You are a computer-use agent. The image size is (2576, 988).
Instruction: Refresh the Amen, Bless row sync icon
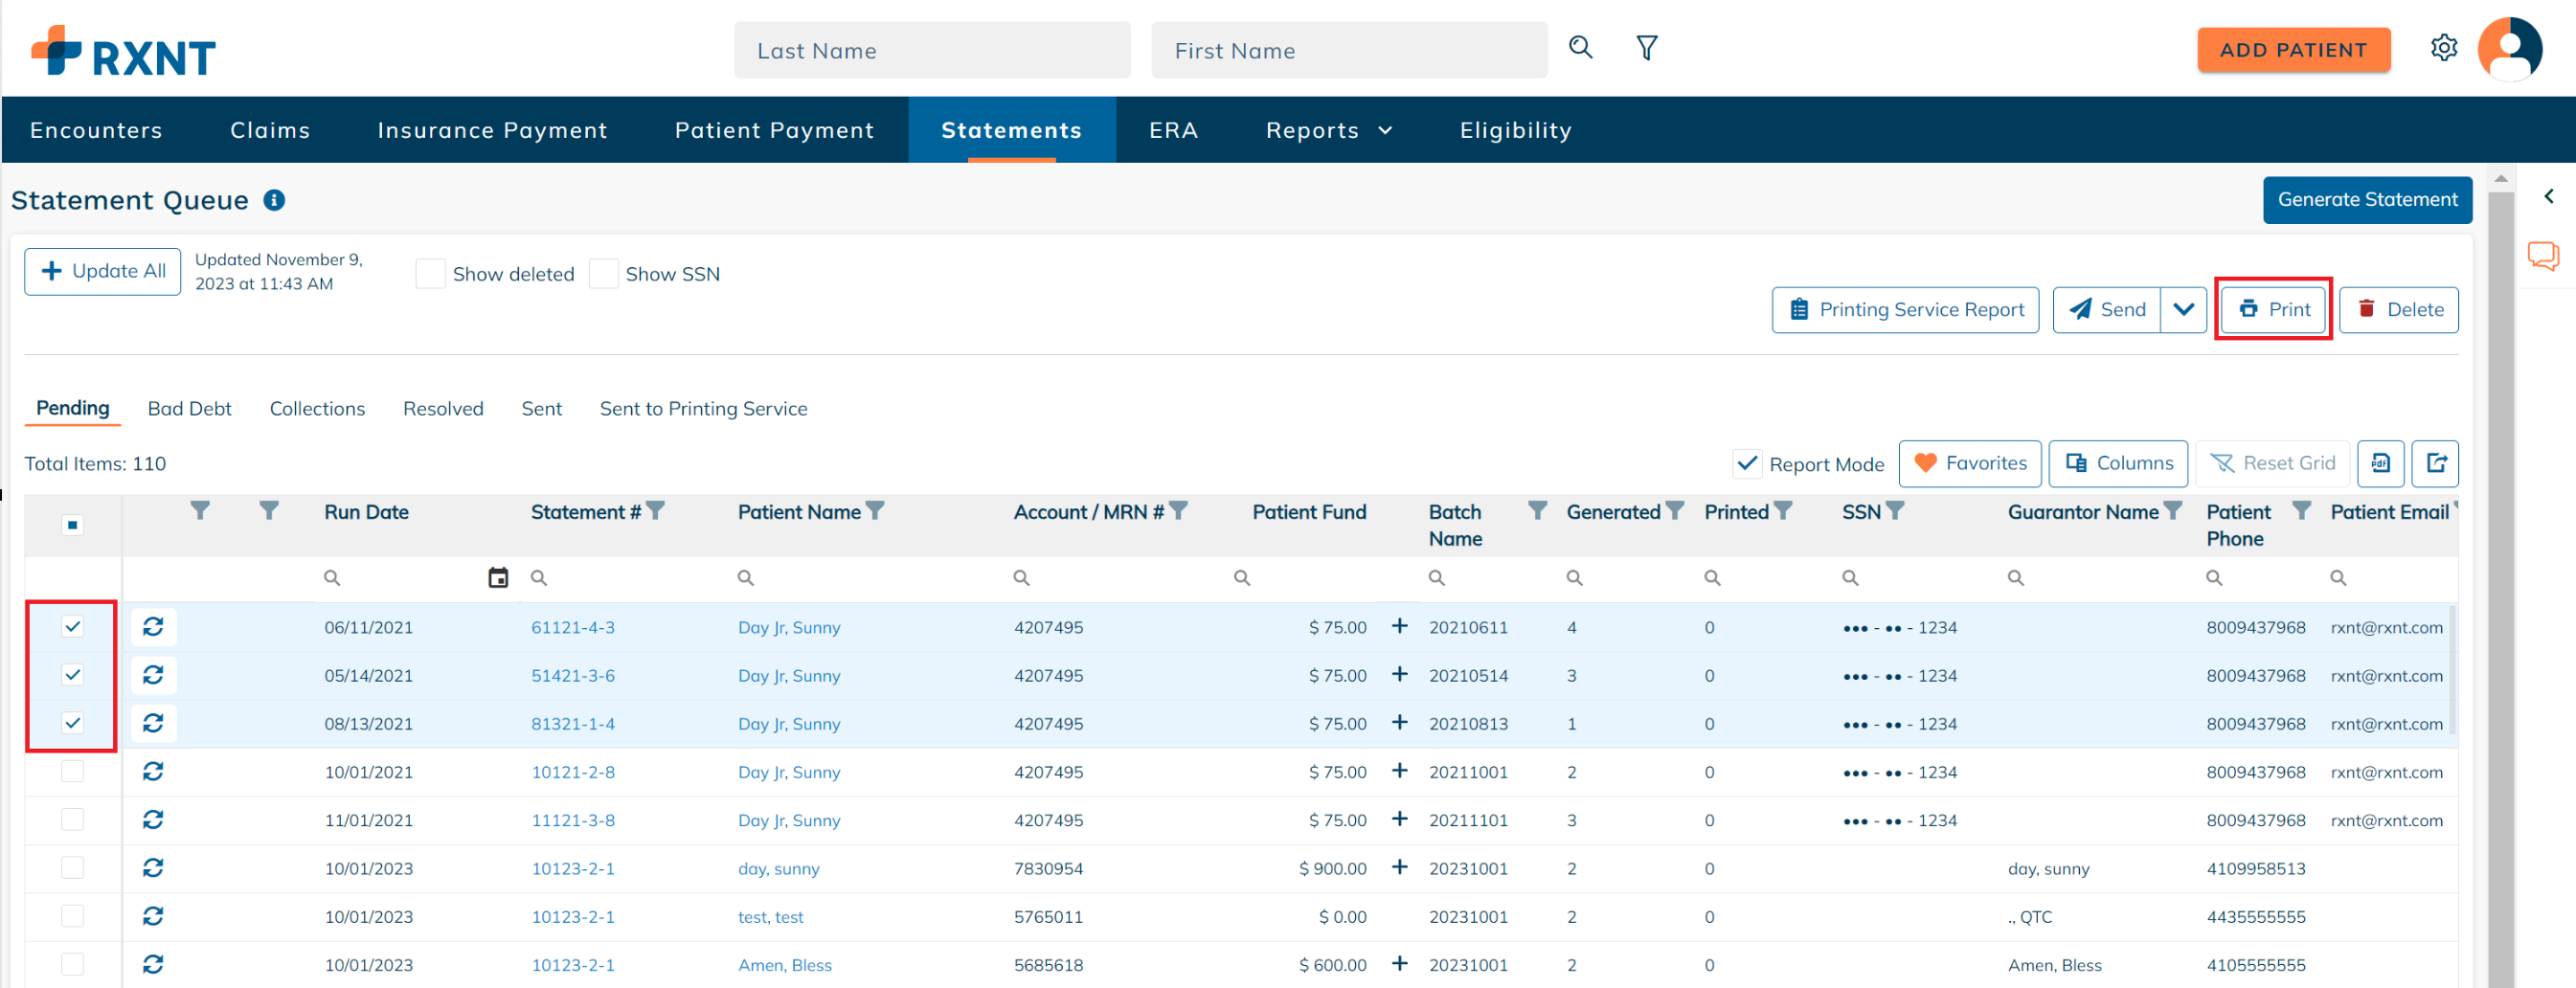pos(153,963)
